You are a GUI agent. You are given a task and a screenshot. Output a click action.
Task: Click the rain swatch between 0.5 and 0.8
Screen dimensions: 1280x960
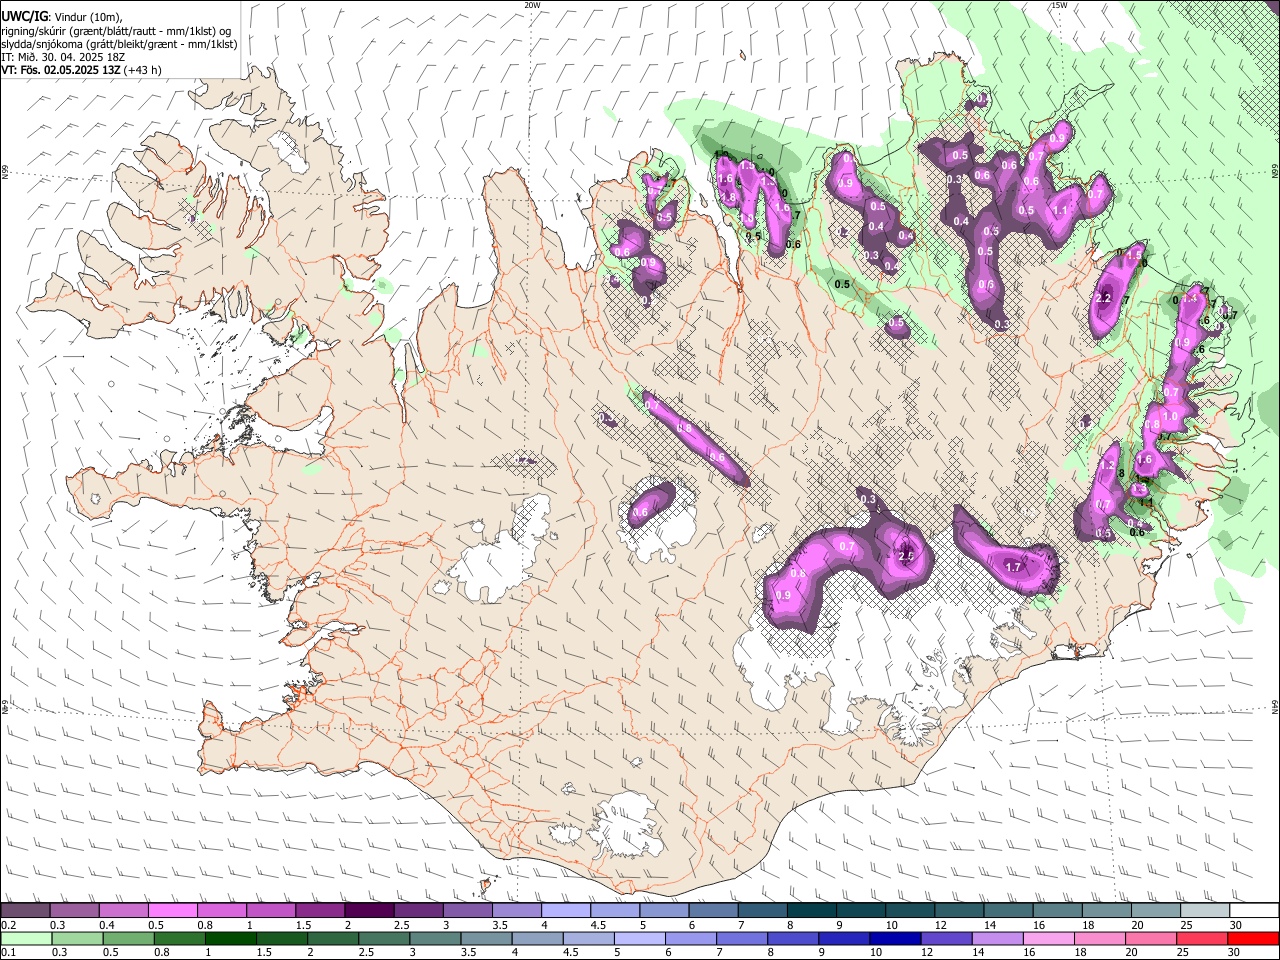tap(128, 938)
